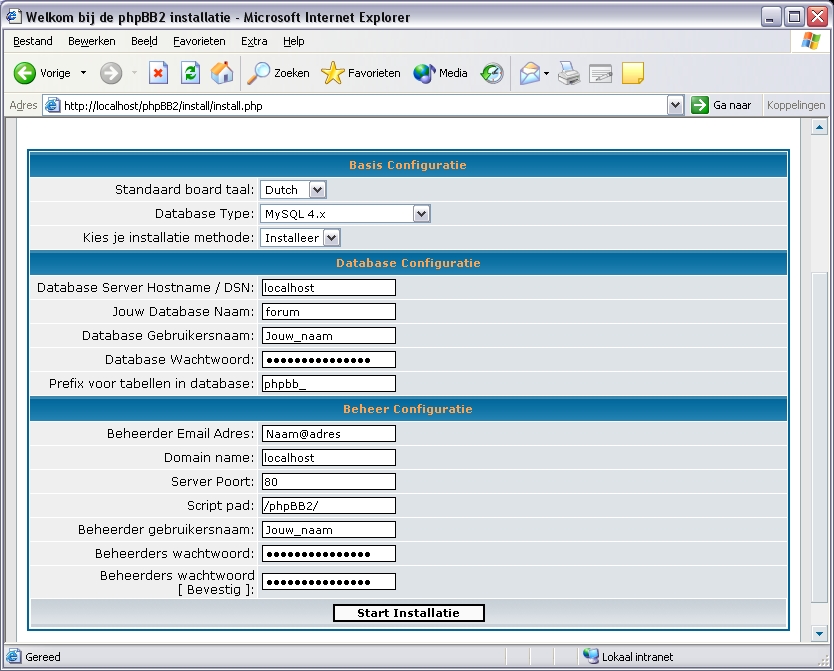The height and width of the screenshot is (671, 834).
Task: Click the Domain name field
Action: pos(329,457)
